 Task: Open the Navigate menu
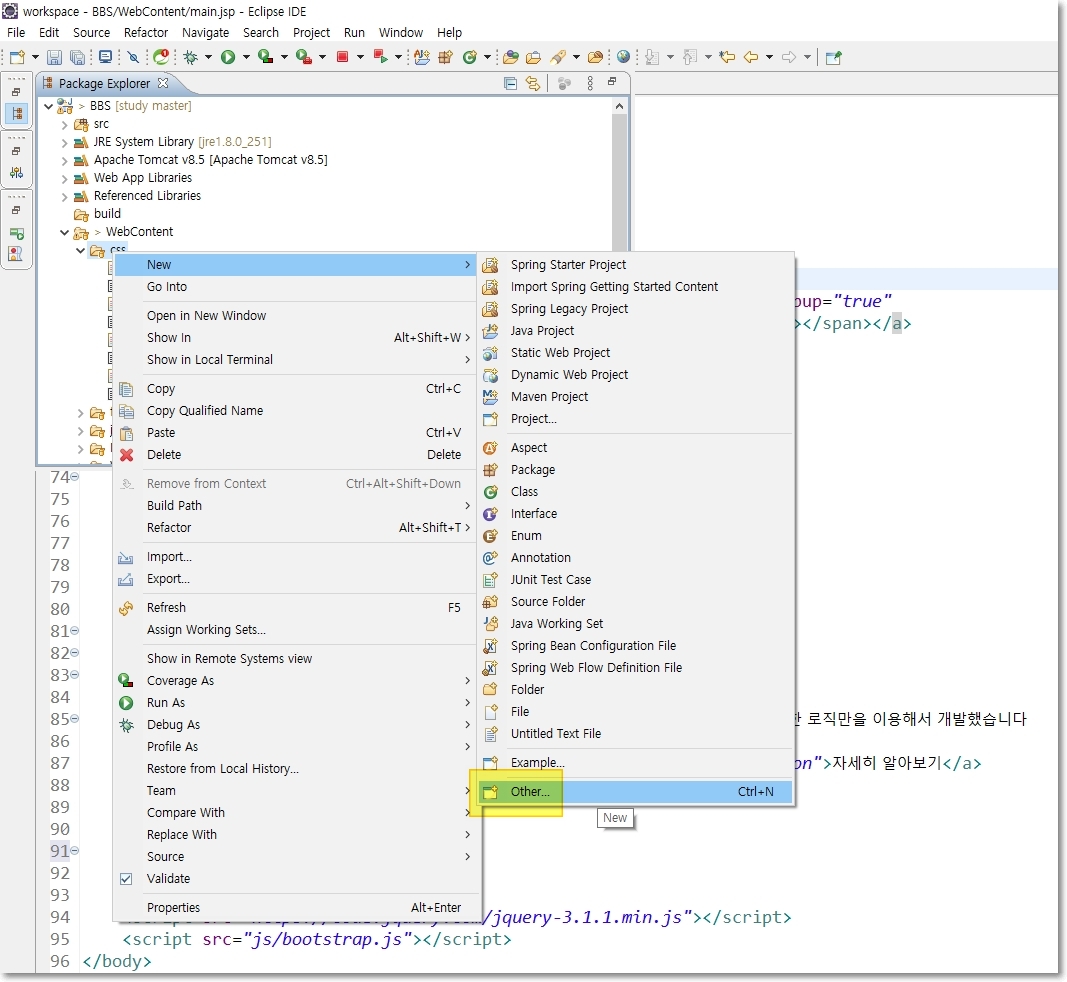pyautogui.click(x=206, y=32)
